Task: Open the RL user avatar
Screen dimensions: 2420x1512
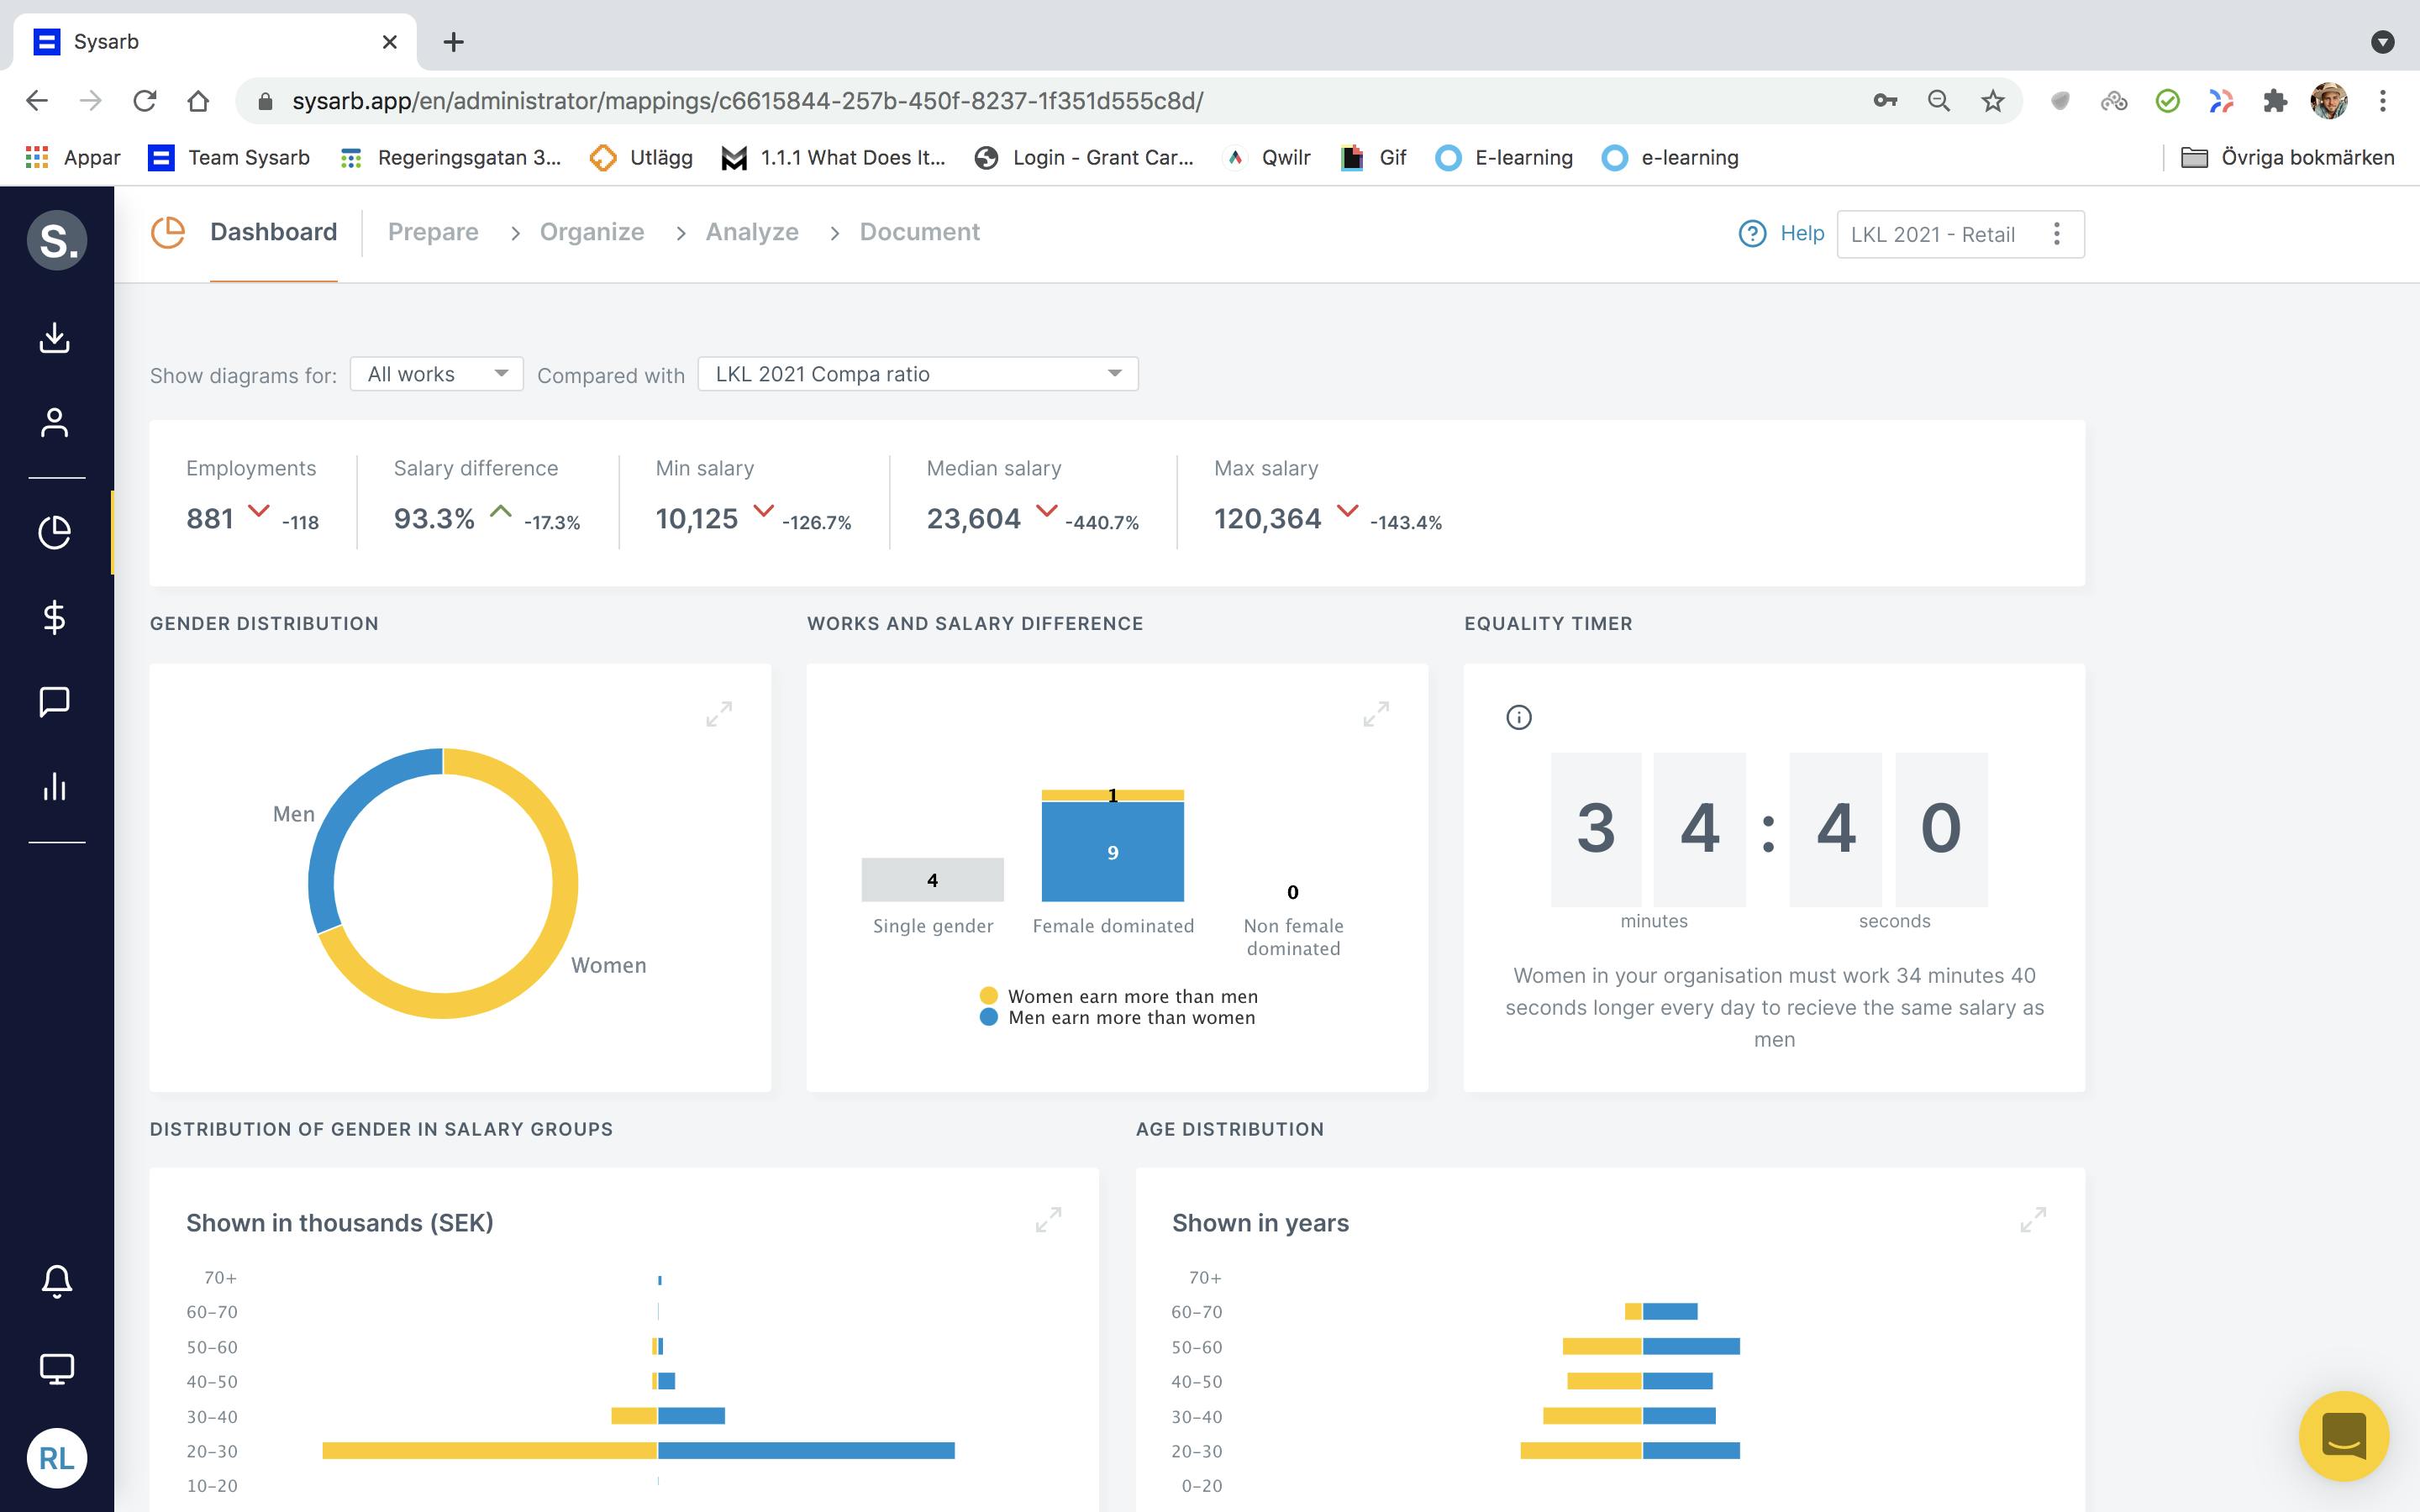Action: (56, 1458)
